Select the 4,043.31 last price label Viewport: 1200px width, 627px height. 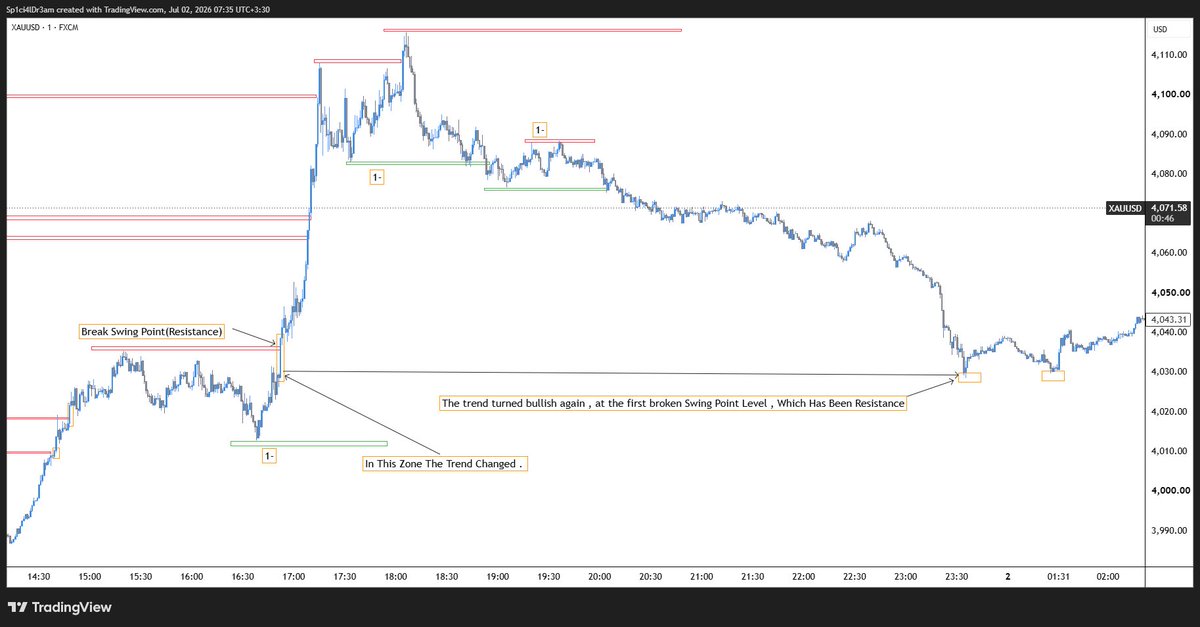[x=1169, y=319]
